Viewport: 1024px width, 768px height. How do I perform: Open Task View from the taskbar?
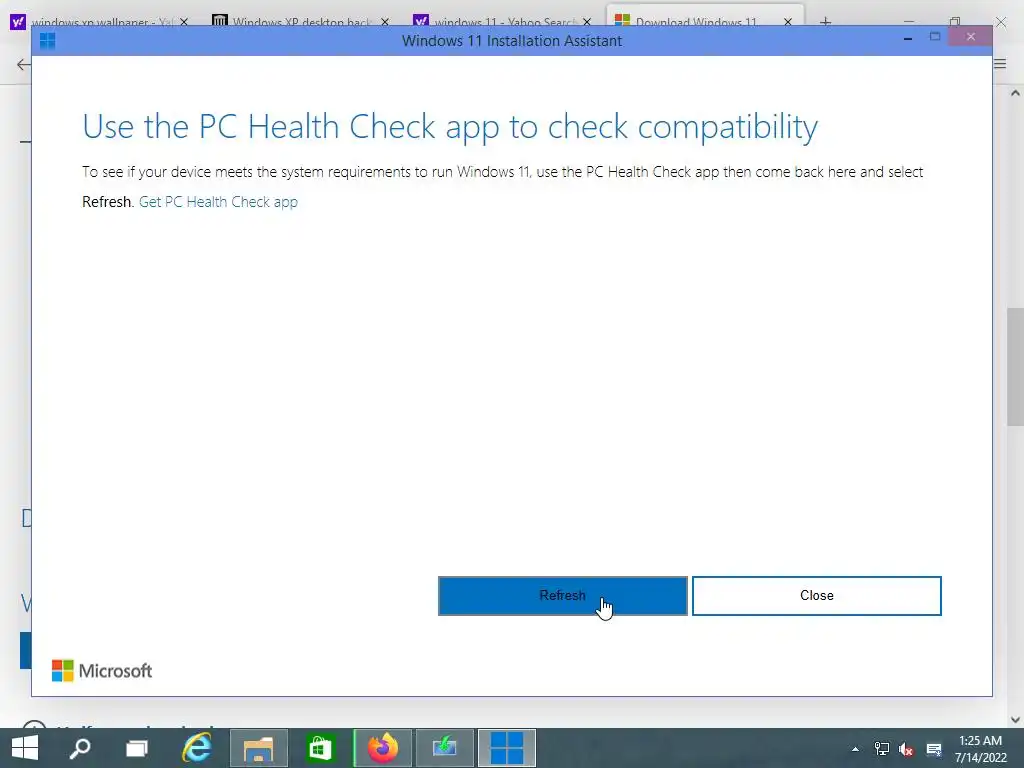click(x=136, y=748)
